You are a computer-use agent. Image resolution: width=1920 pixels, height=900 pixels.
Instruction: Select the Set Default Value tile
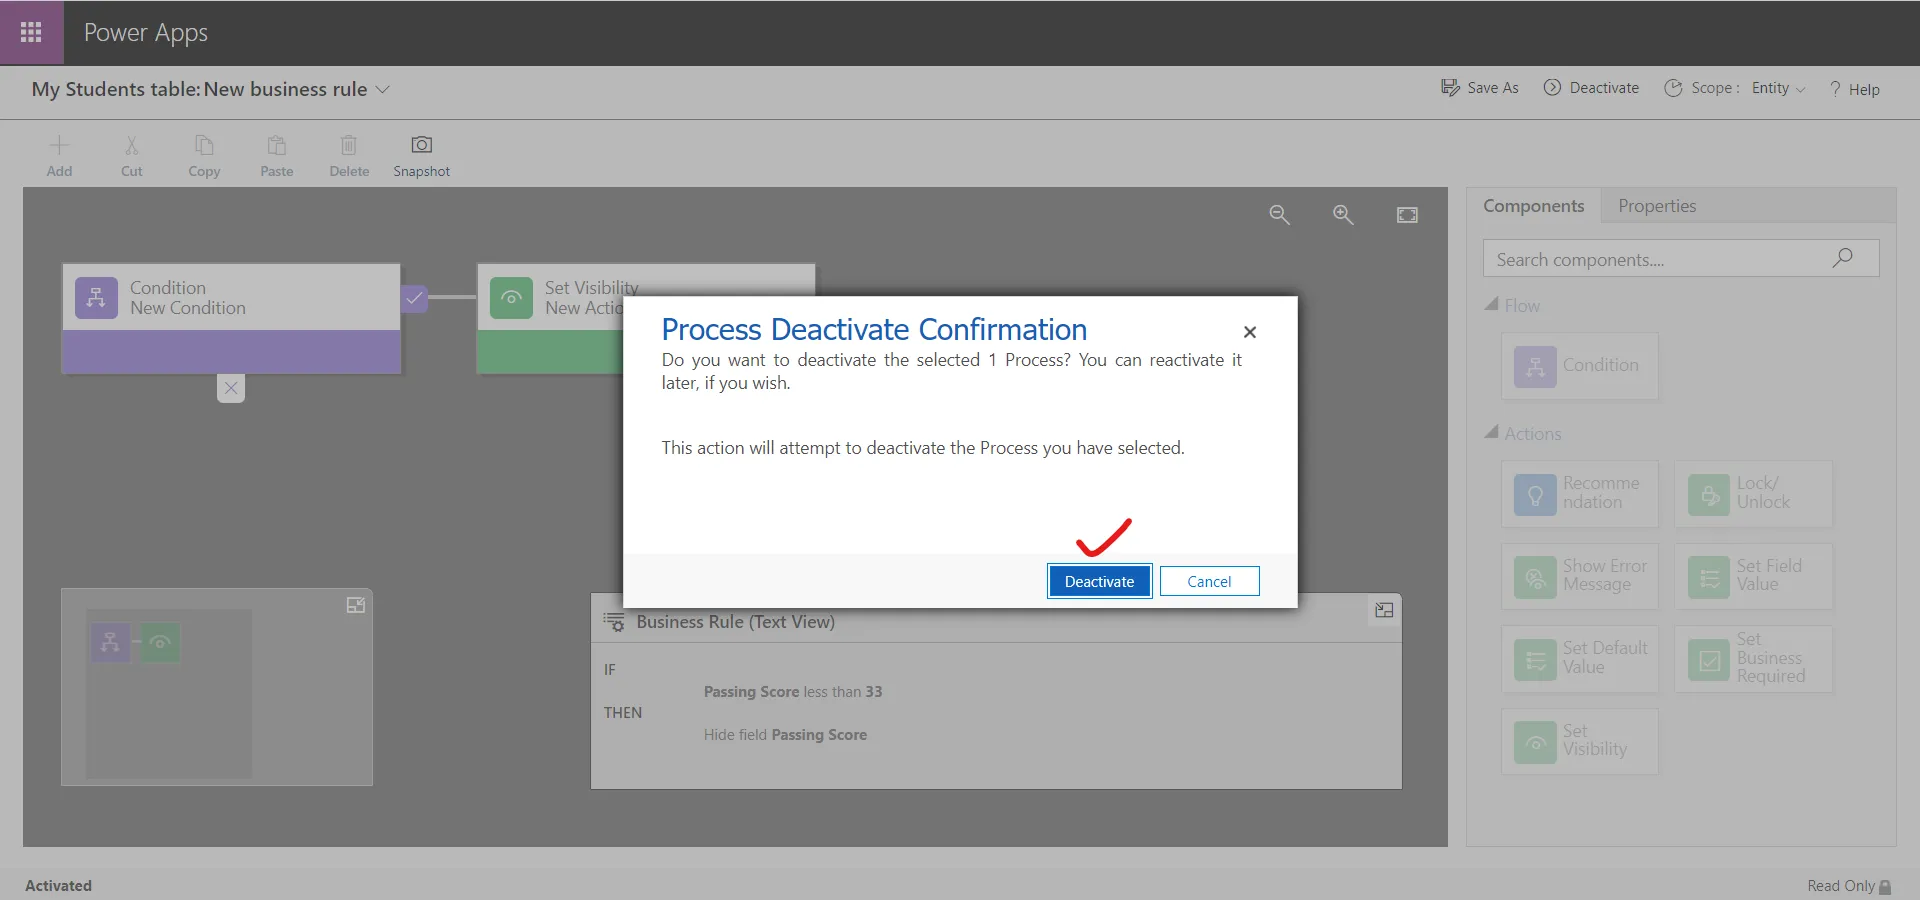click(x=1580, y=659)
